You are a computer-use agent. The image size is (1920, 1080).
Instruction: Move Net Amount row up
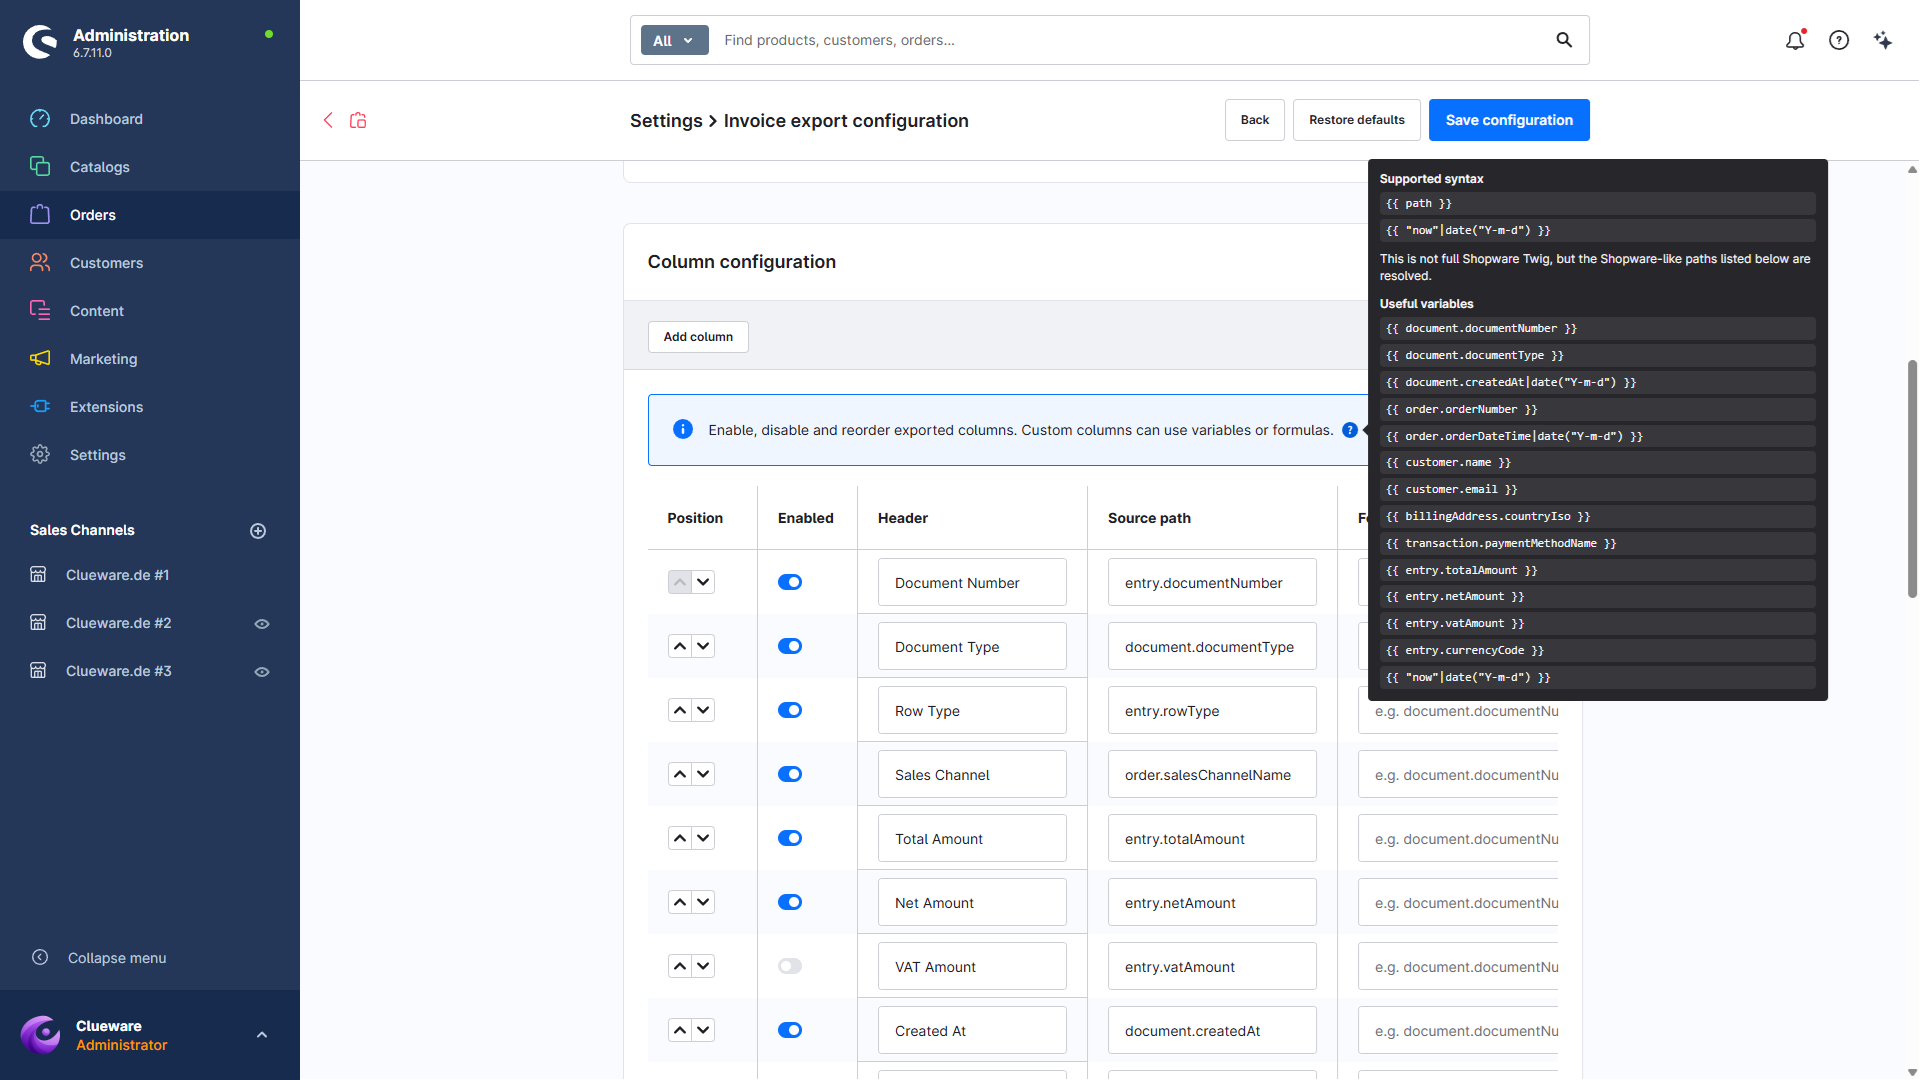[680, 902]
